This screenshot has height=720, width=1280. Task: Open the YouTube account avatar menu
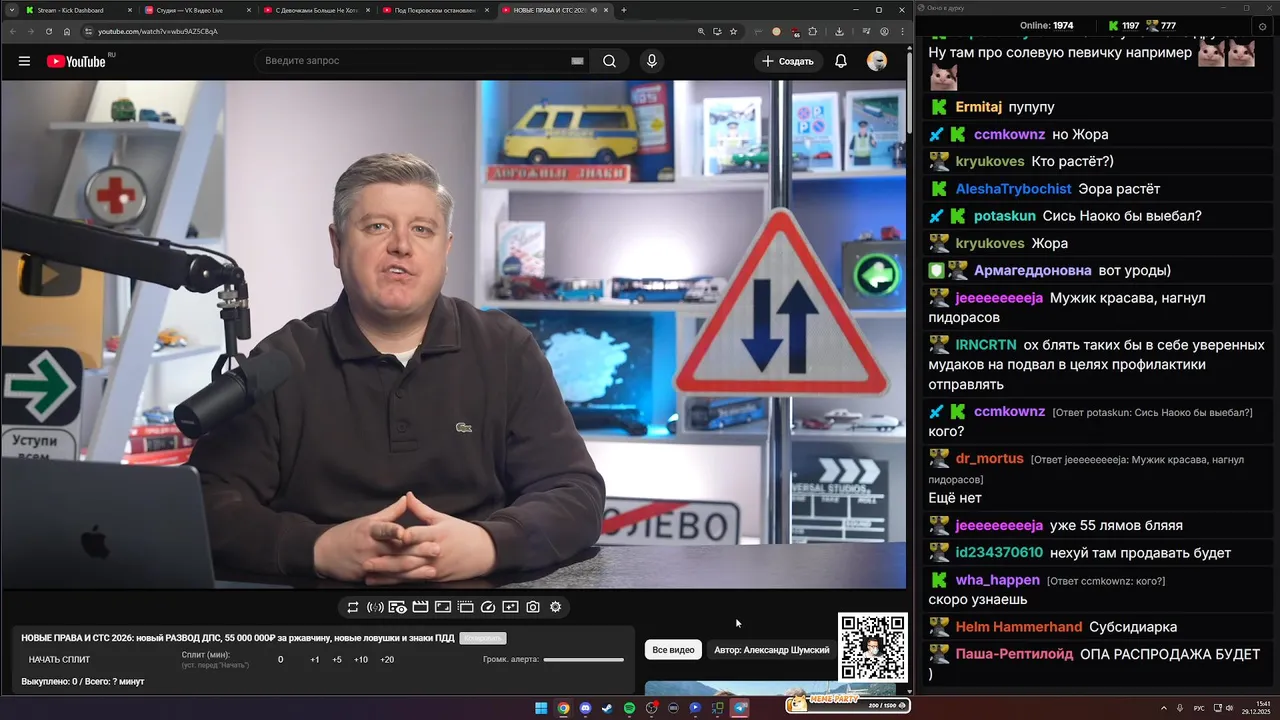[x=877, y=61]
